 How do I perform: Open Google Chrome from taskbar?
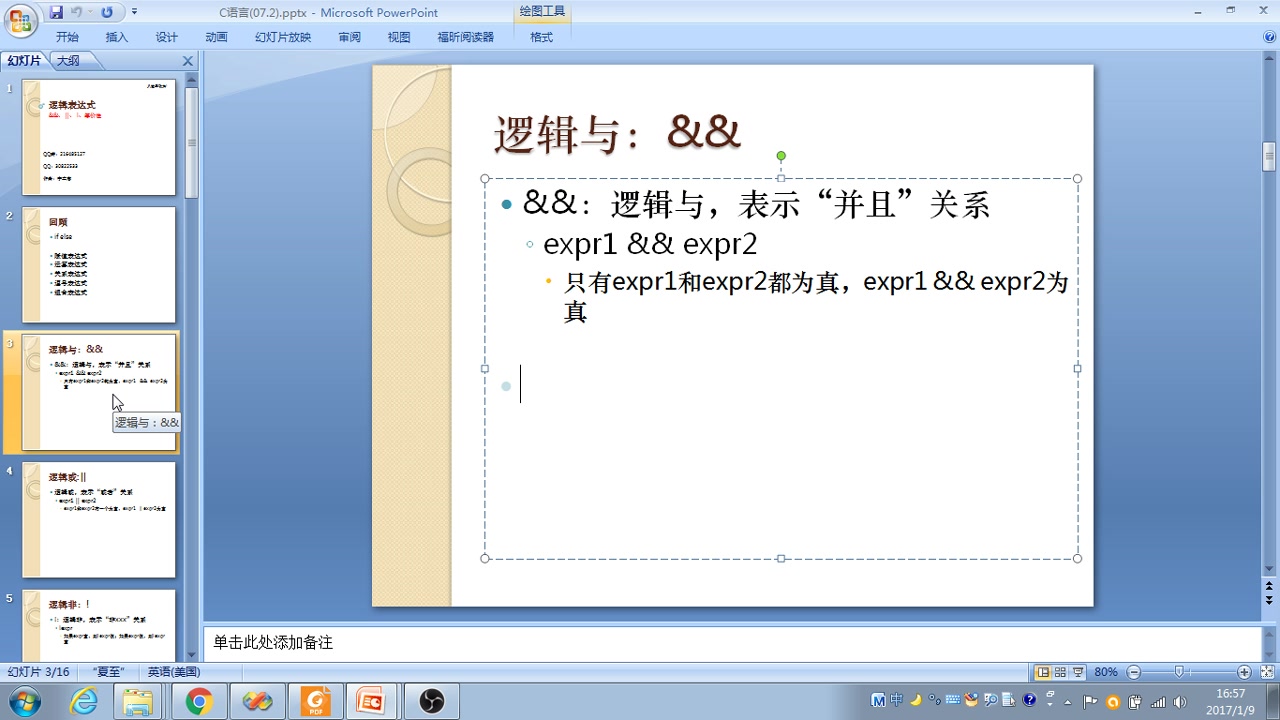click(198, 702)
